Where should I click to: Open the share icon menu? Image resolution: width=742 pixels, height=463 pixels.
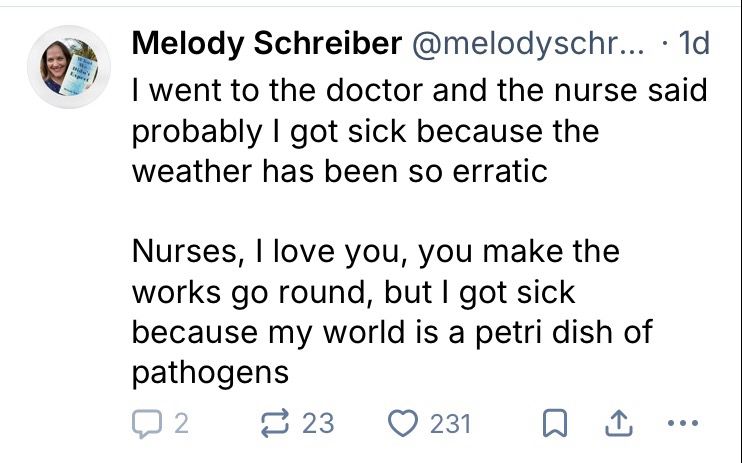pos(616,424)
